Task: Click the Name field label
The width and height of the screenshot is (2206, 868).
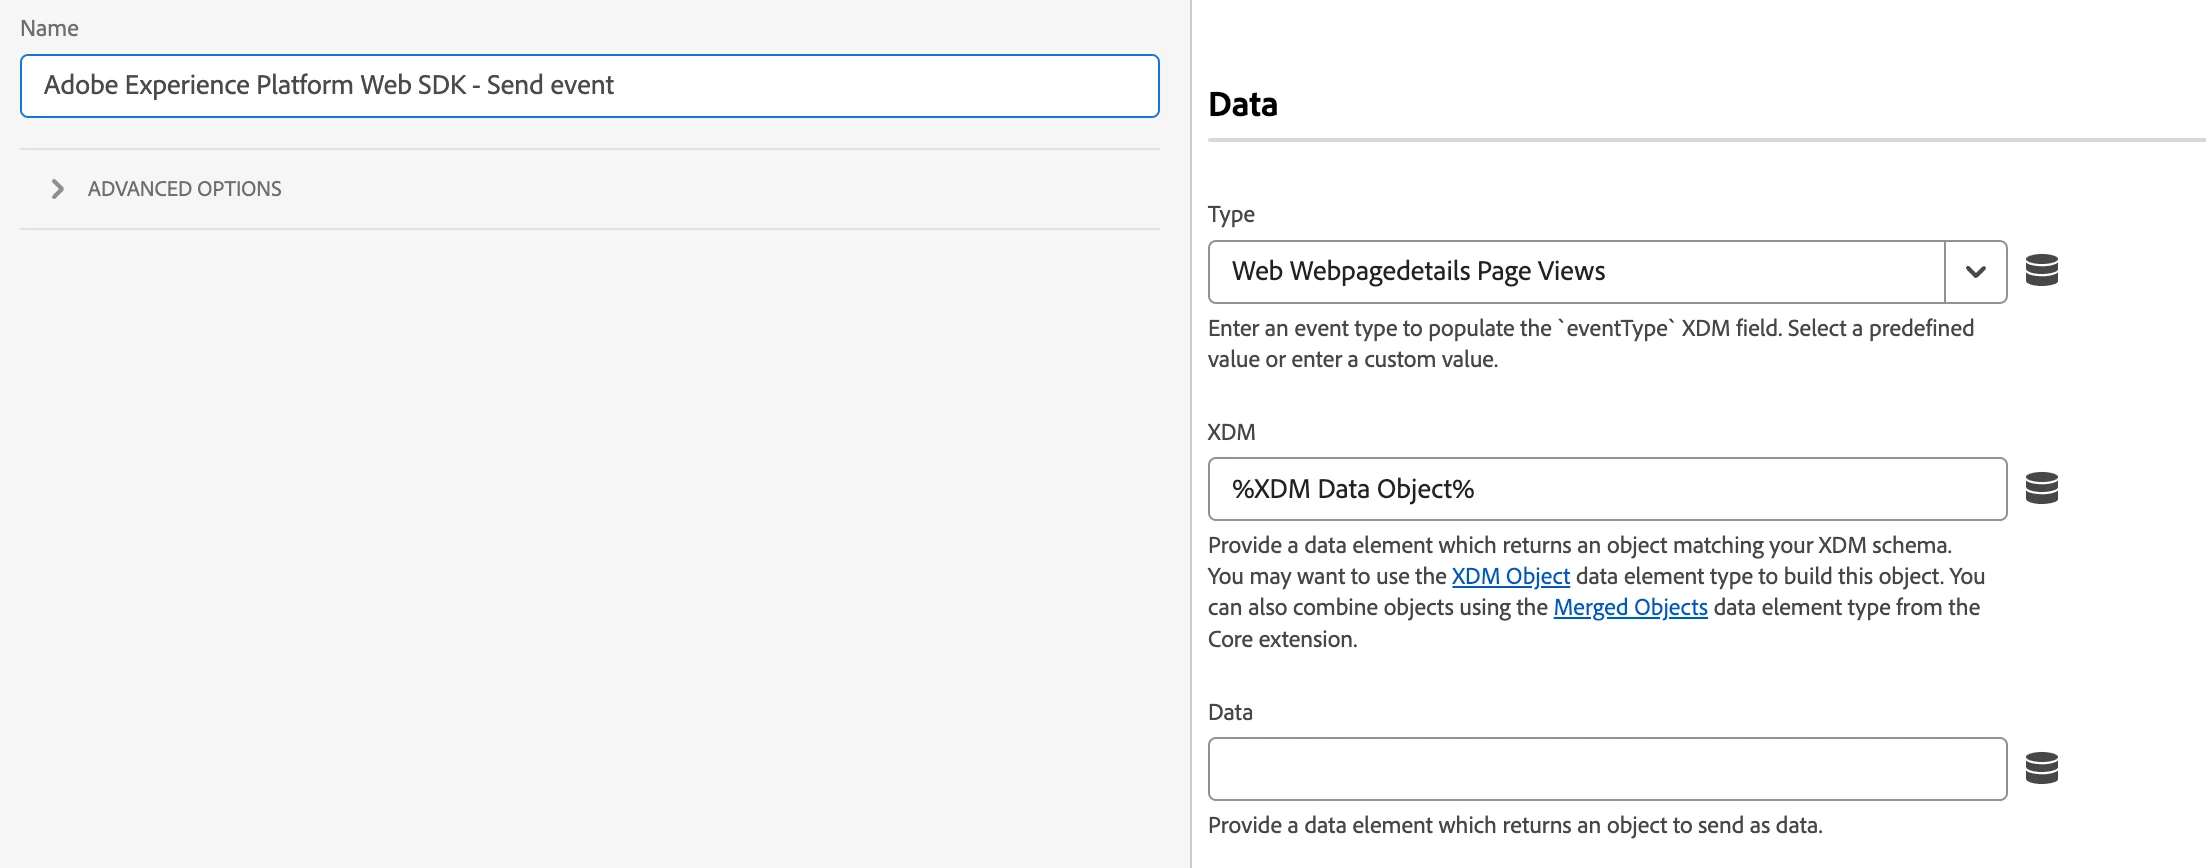Action: tap(49, 28)
